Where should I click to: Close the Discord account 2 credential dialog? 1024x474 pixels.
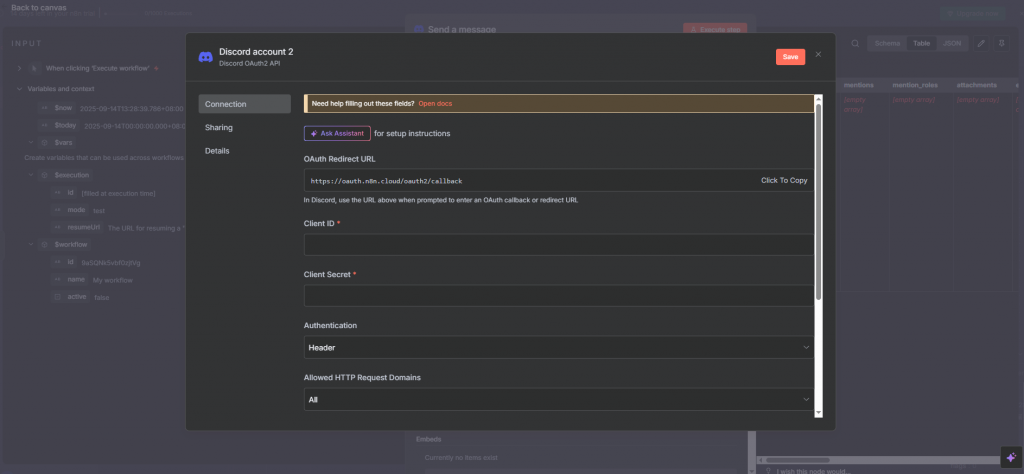click(x=818, y=55)
